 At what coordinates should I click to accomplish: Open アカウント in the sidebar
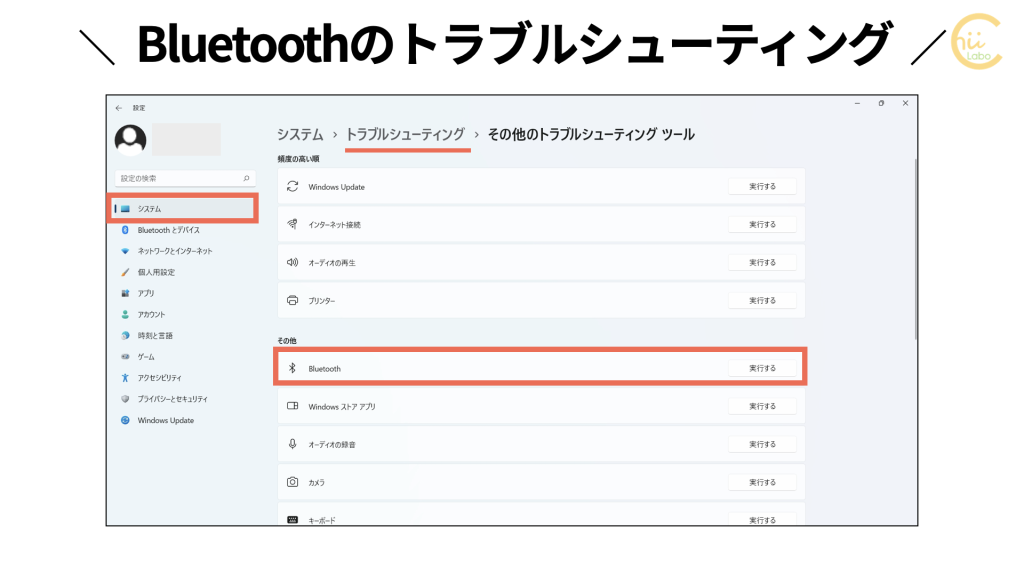[152, 315]
